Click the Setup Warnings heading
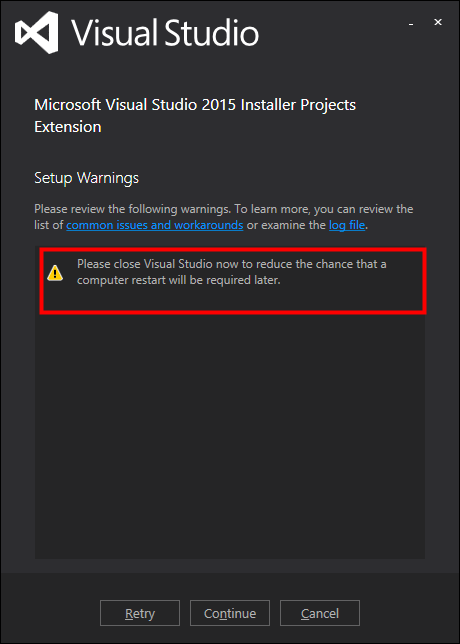 87,178
